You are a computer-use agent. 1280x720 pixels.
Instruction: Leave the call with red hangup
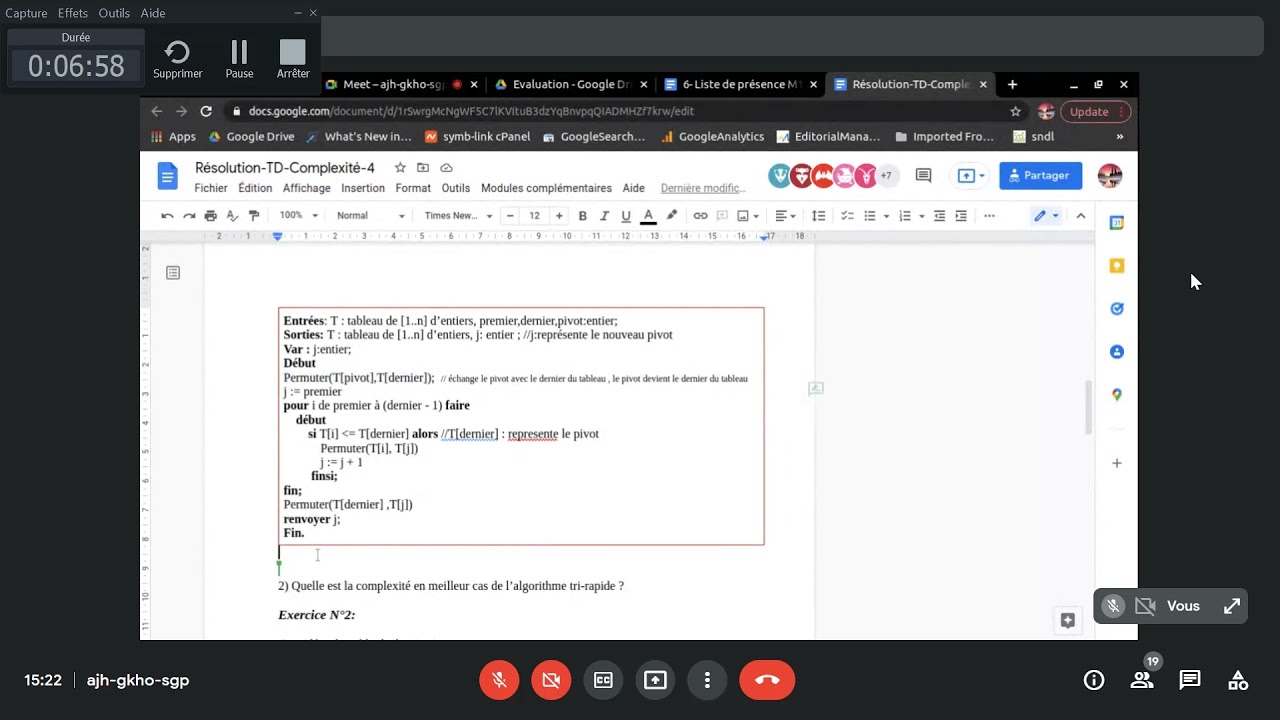point(767,680)
